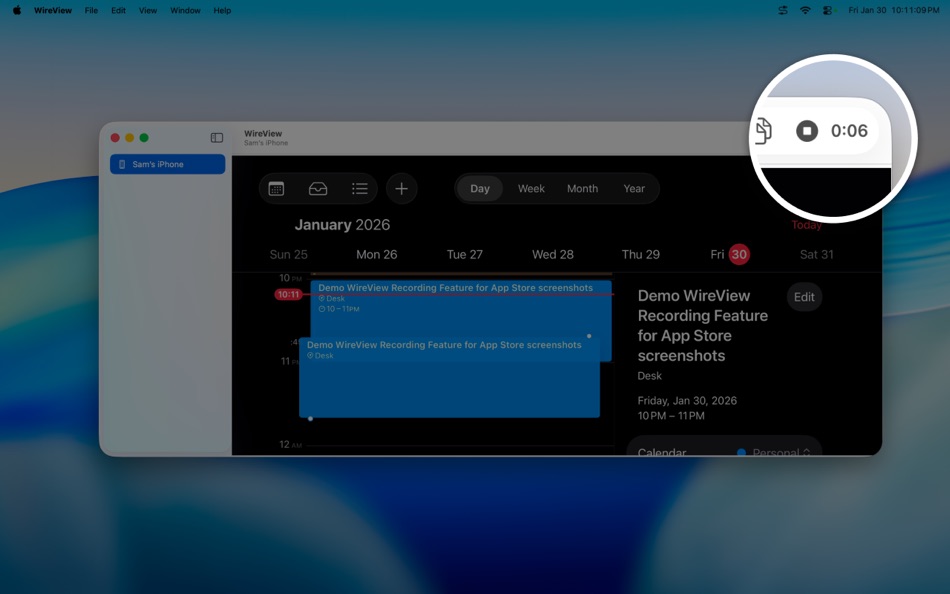Keep Day view selected by clicking Day
Screen dimensions: 950x594
point(479,188)
